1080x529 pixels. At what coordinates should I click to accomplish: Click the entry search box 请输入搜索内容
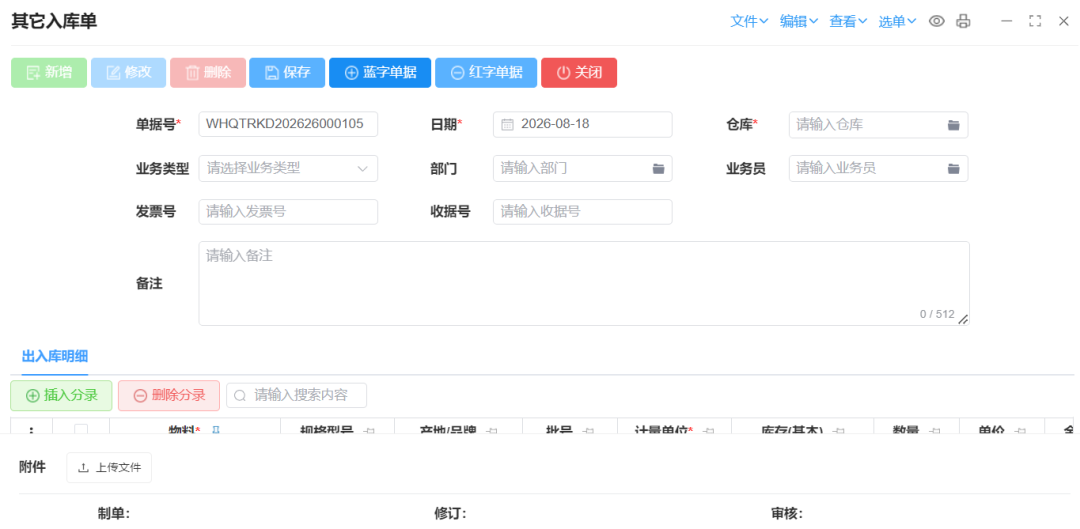click(x=296, y=395)
